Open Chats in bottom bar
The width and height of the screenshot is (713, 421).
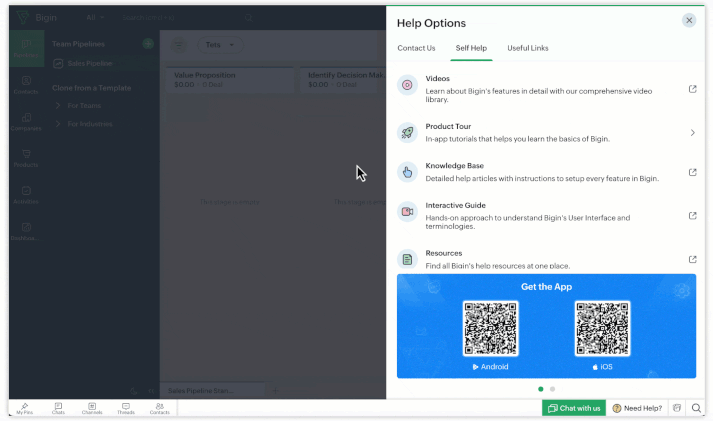58,408
